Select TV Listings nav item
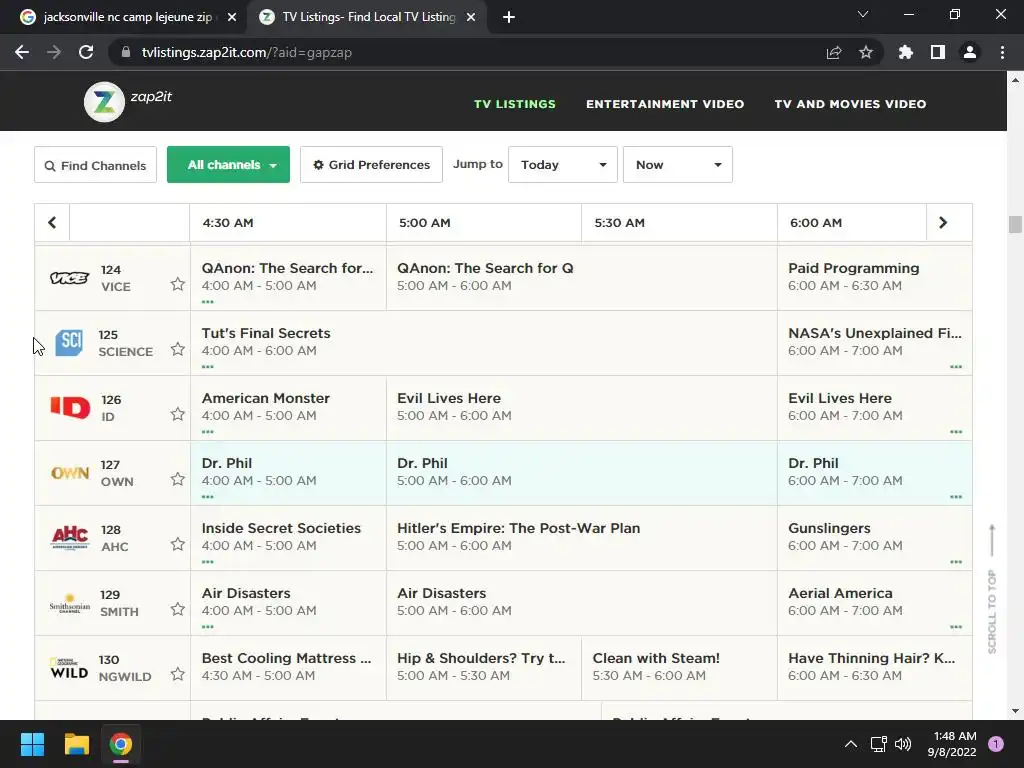 click(x=515, y=104)
